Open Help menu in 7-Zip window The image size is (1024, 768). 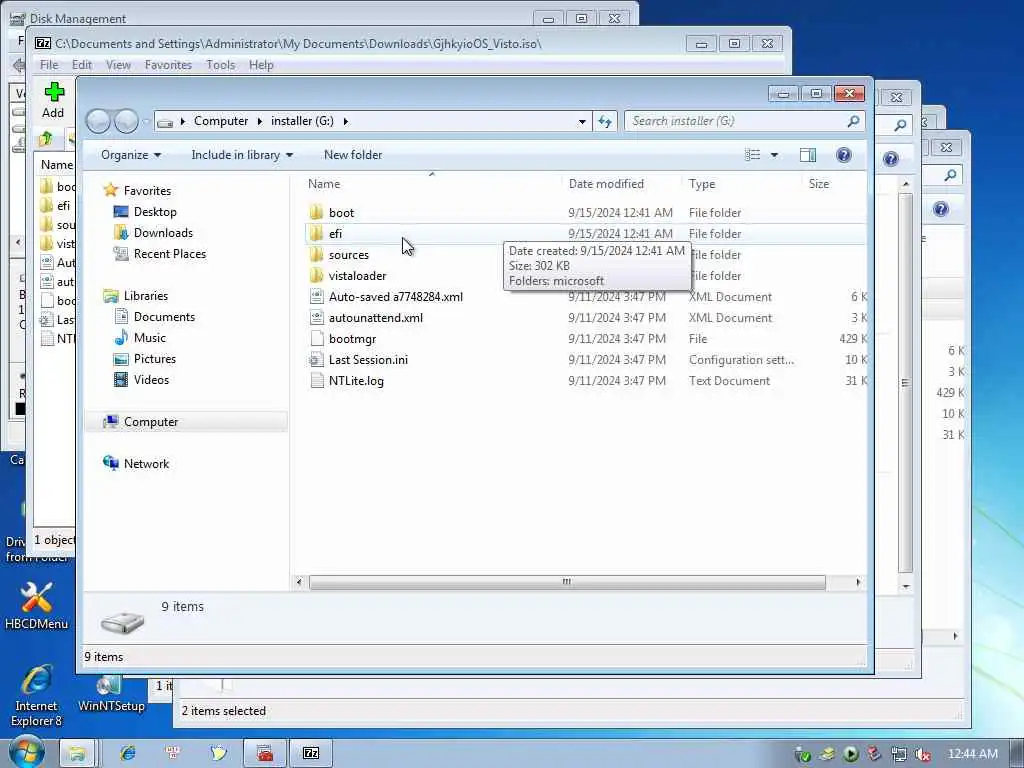[261, 65]
